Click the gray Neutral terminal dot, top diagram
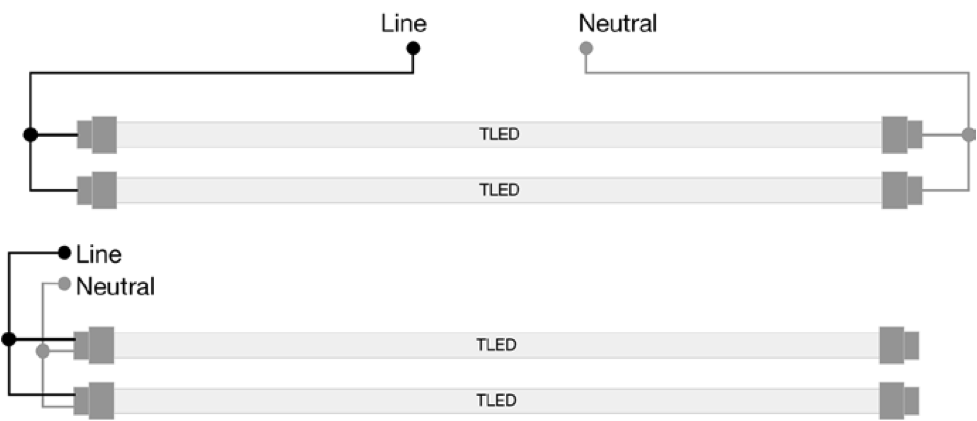 pyautogui.click(x=586, y=48)
